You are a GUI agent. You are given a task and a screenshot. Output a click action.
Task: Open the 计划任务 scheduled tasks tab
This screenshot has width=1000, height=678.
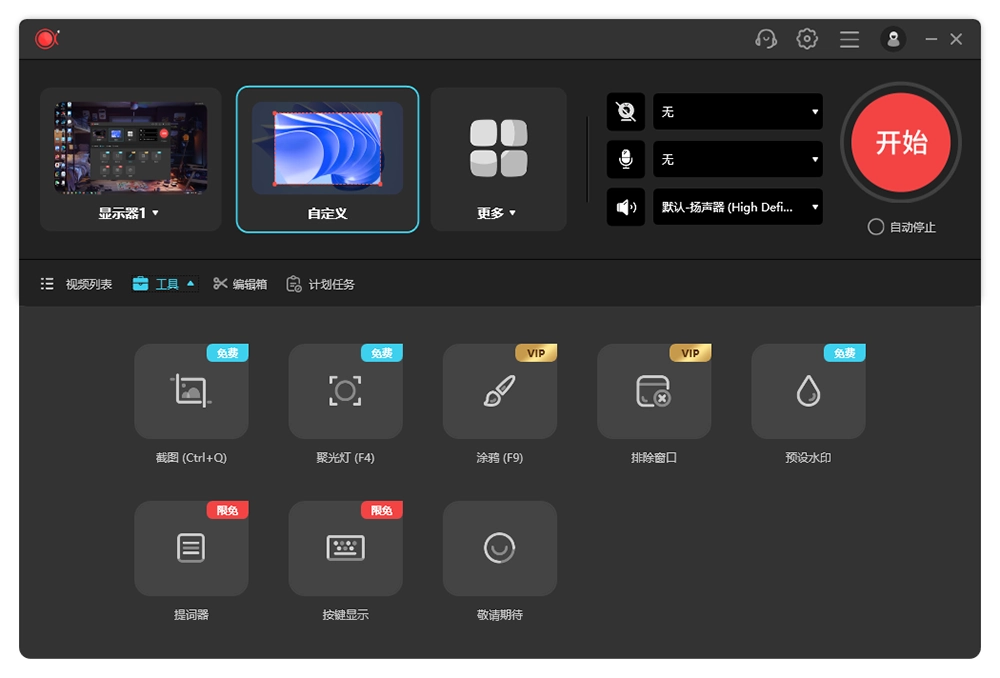coord(321,284)
